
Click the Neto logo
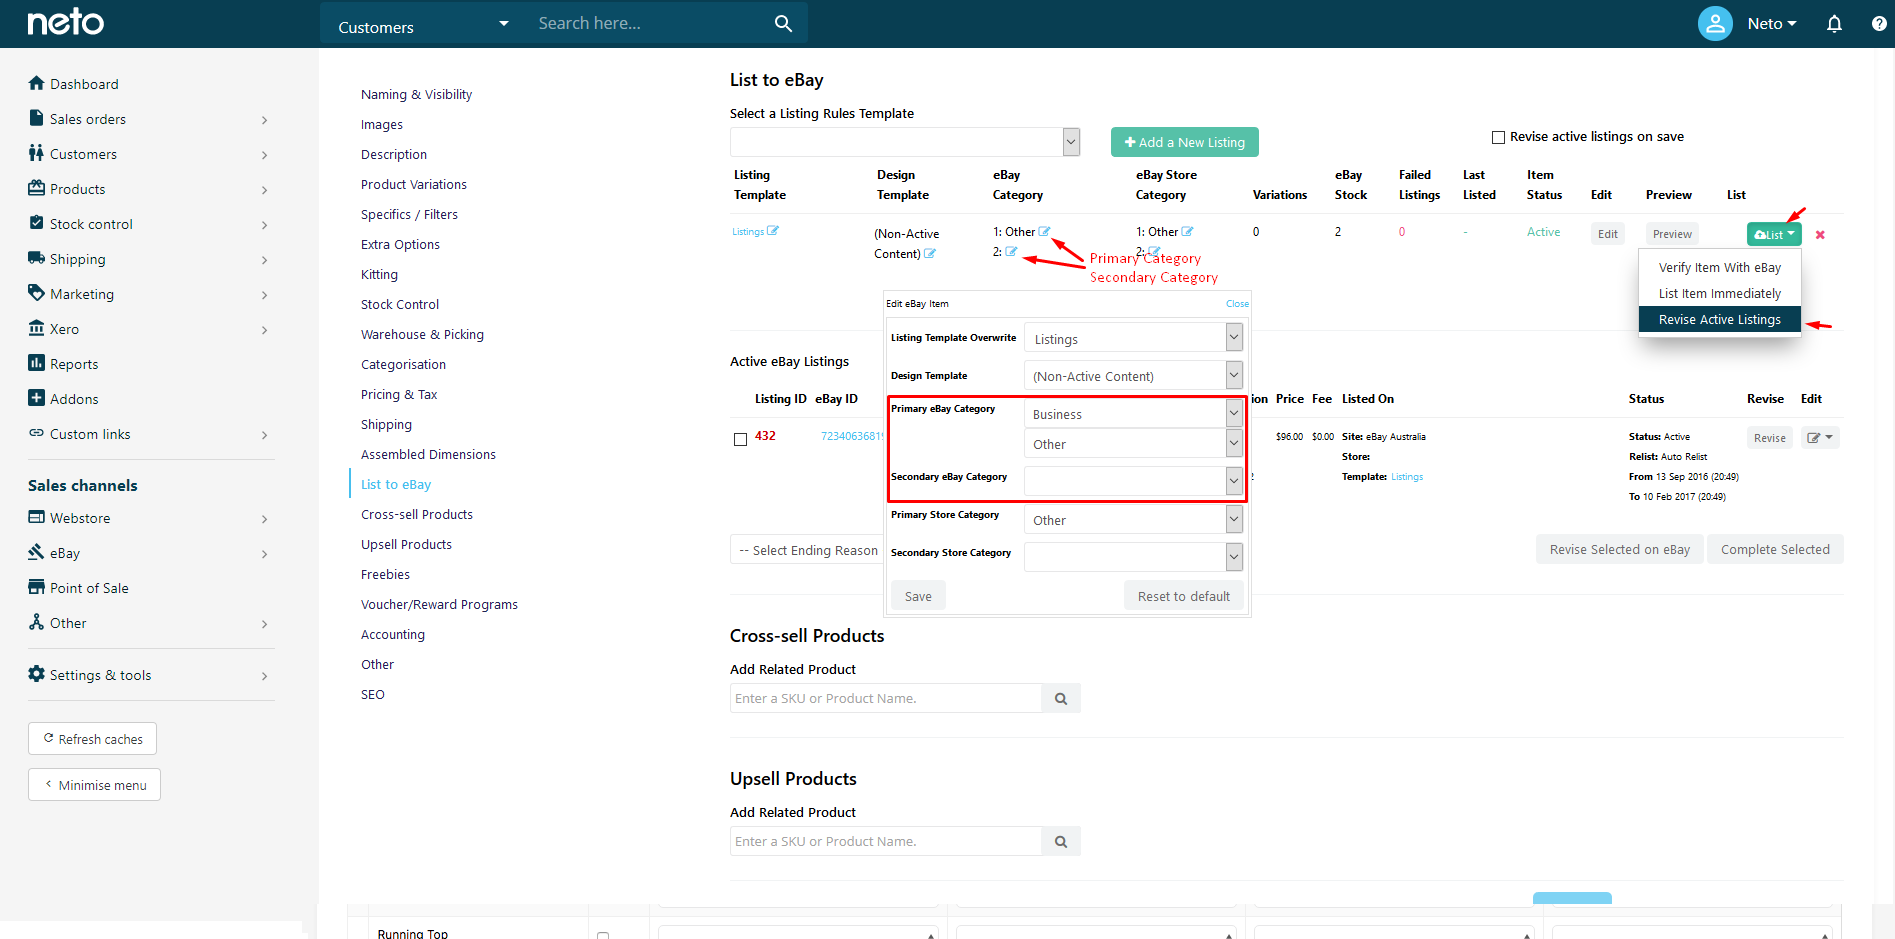tap(65, 22)
